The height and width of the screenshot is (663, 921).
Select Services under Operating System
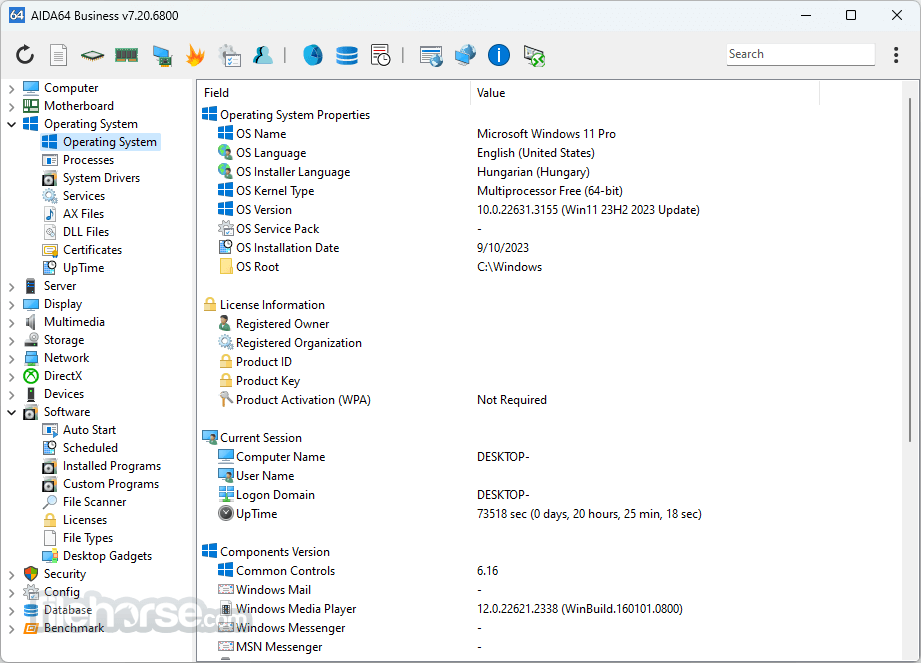(x=83, y=196)
